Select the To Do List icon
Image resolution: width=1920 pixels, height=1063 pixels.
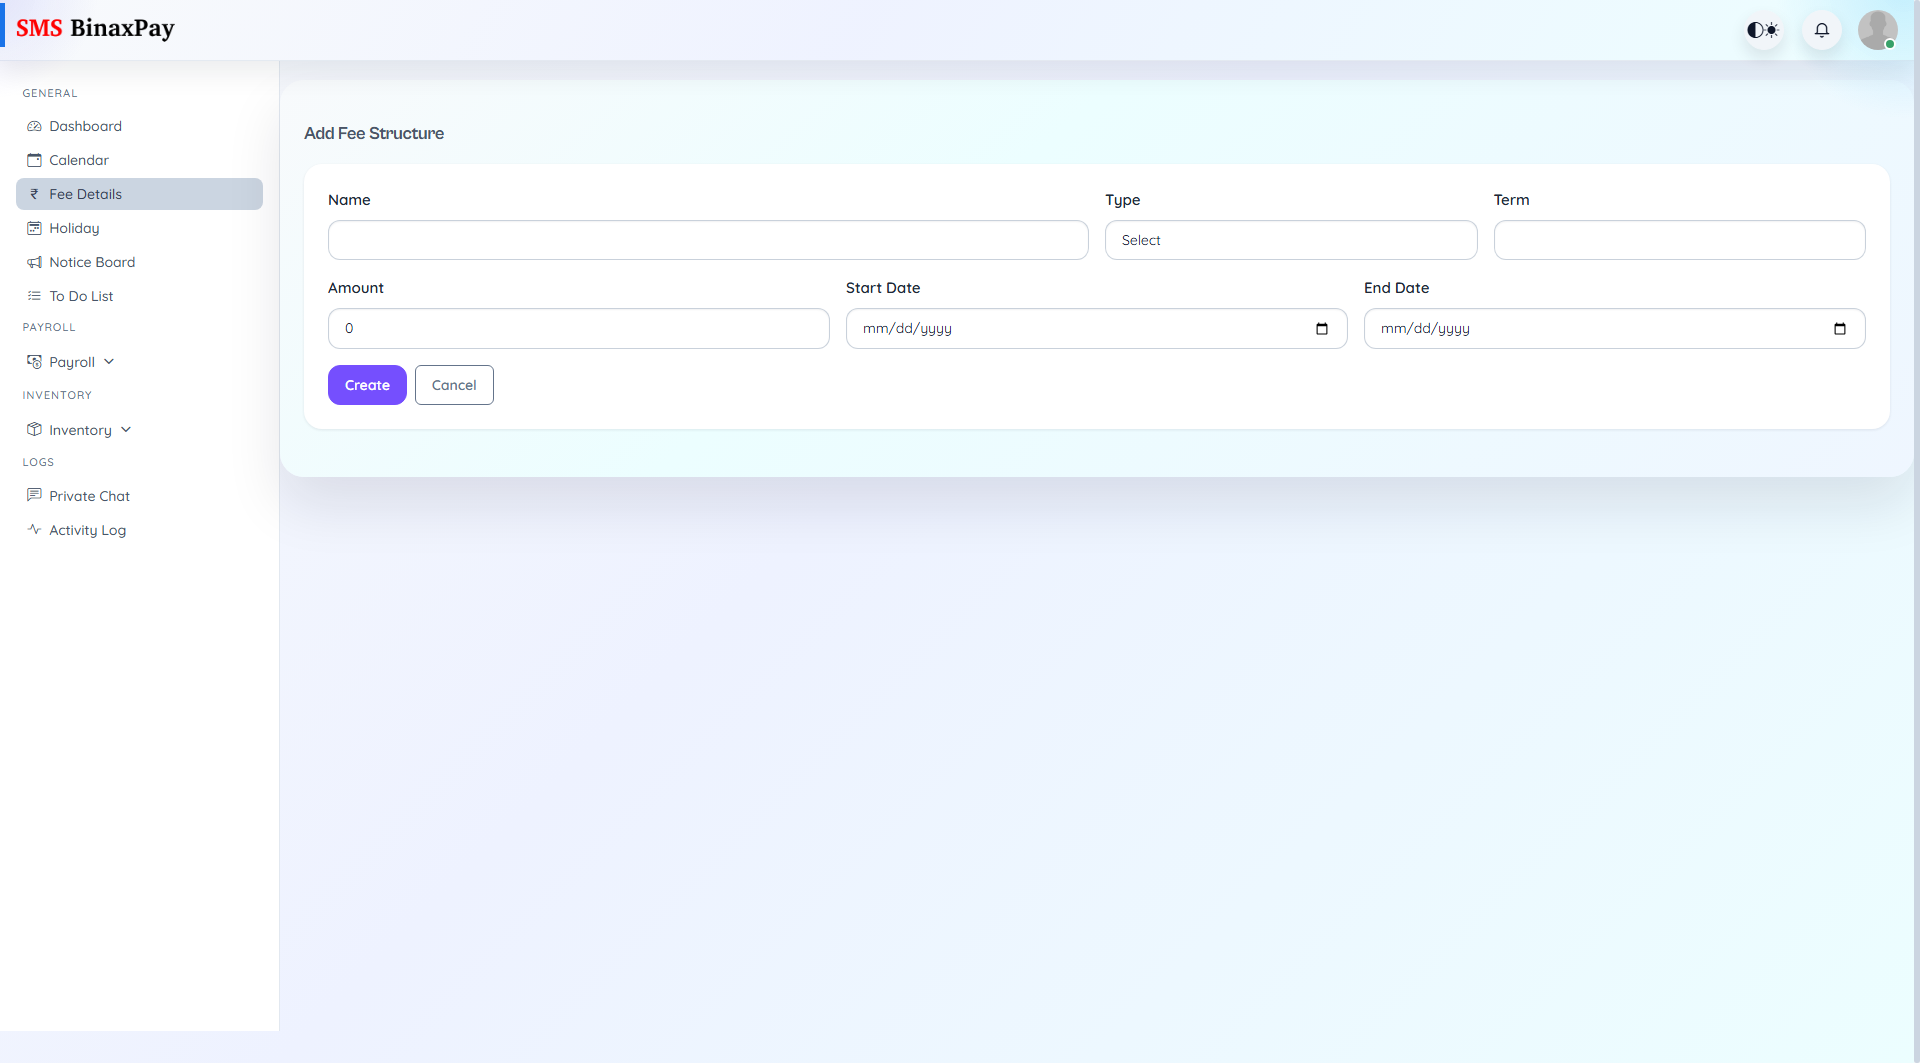click(35, 296)
